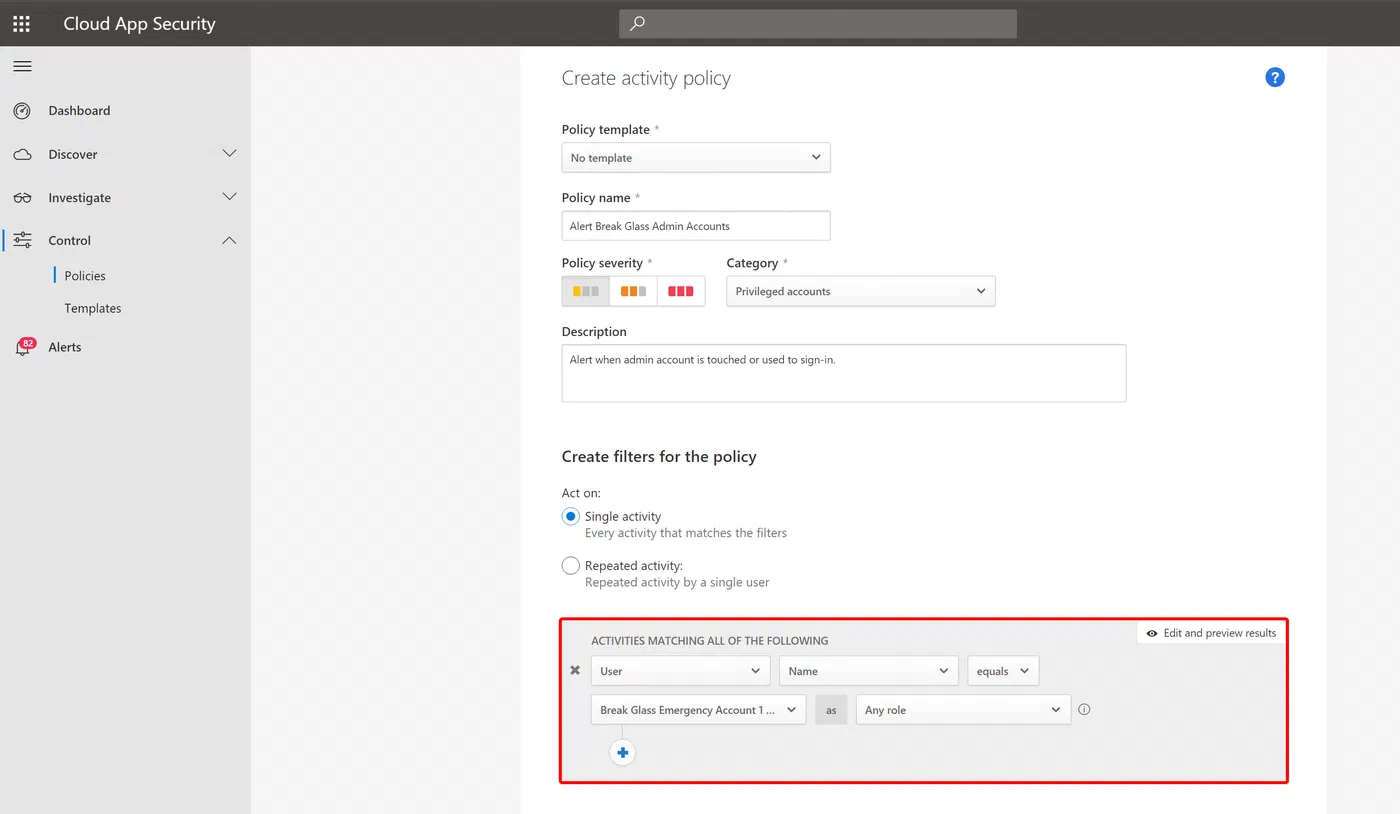
Task: Select the Repeated activity radio button
Action: tap(571, 566)
